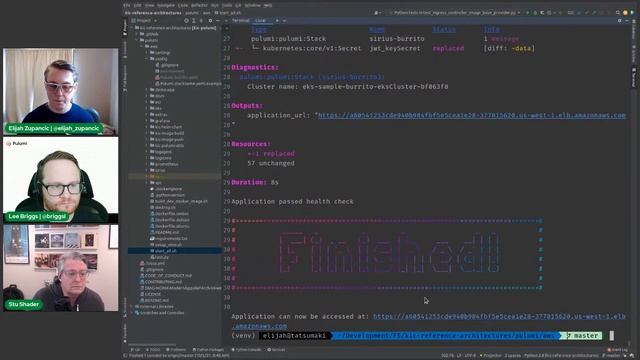This screenshot has height=360, width=640.
Task: Click Elijah Zupancic's video thumbnail
Action: 61,92
